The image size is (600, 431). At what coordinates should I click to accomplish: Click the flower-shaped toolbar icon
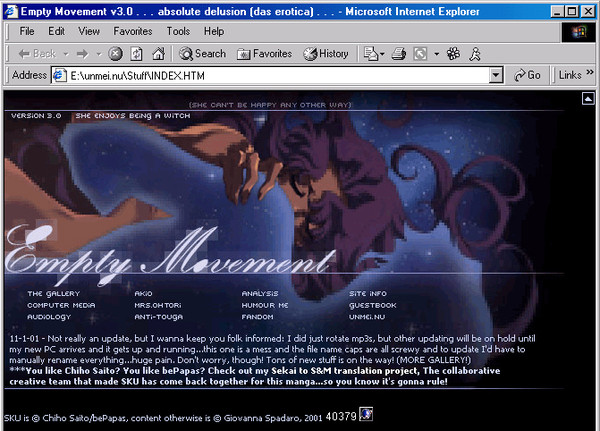pyautogui.click(x=453, y=54)
